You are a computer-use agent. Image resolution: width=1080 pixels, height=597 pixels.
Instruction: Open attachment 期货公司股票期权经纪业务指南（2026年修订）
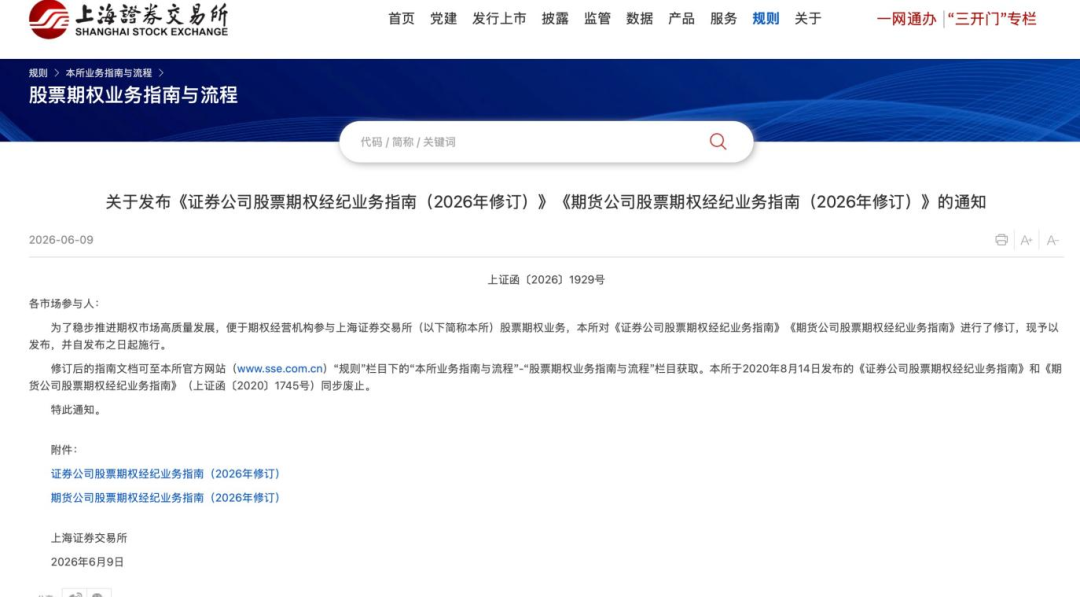point(165,498)
